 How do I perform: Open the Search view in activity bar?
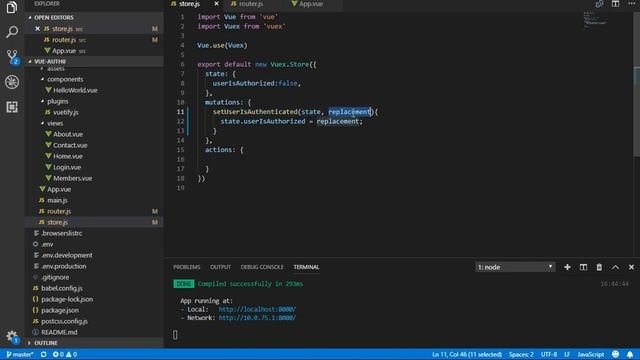(12, 32)
